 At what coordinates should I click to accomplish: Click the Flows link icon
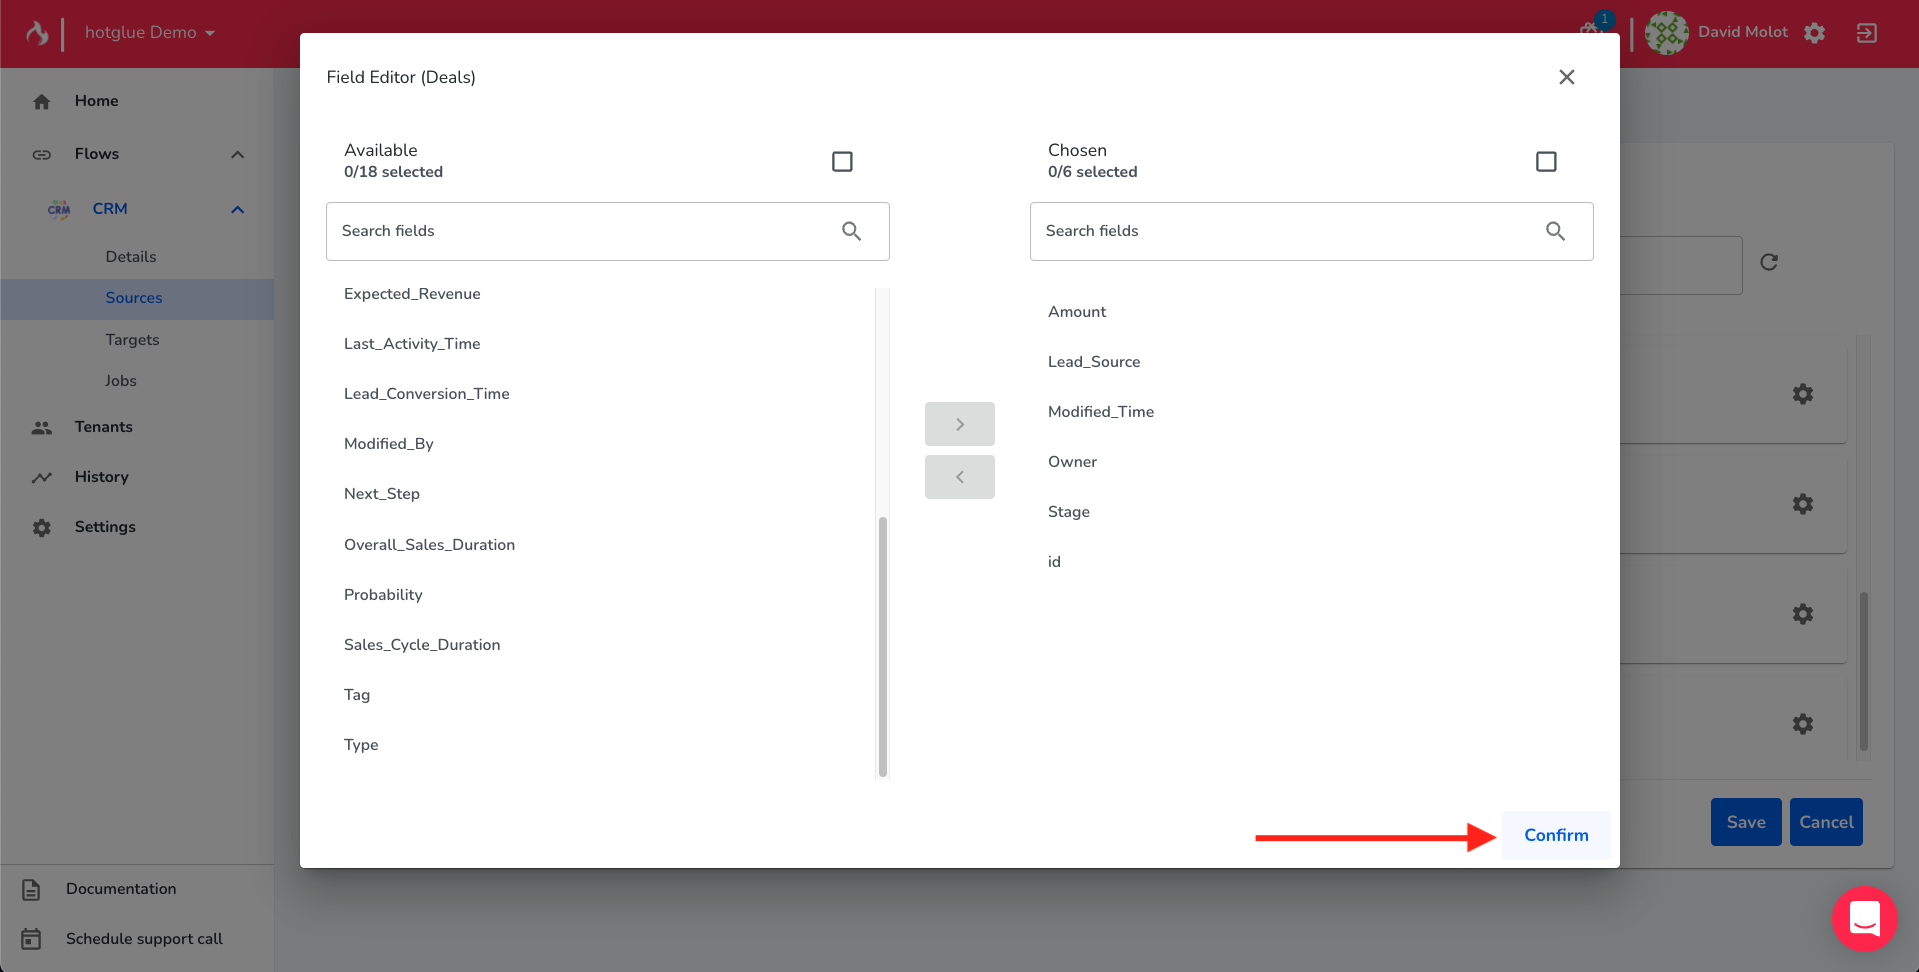[41, 154]
